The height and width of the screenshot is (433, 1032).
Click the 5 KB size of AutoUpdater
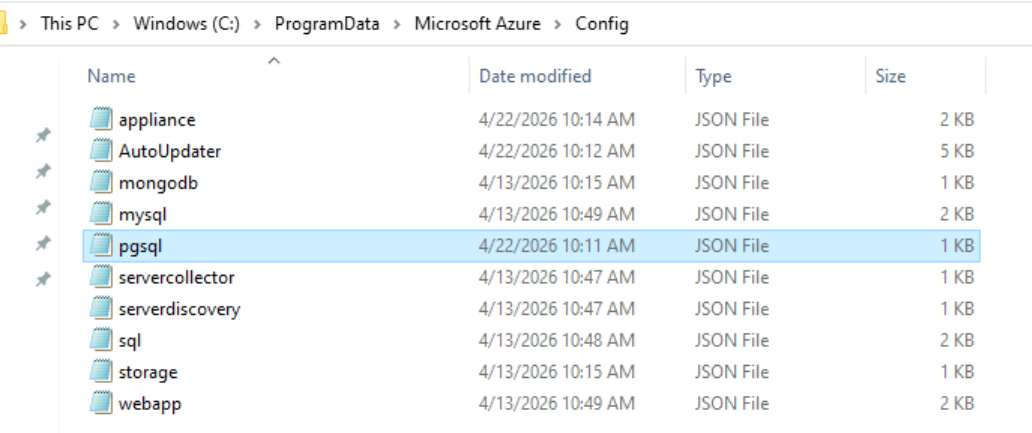957,151
